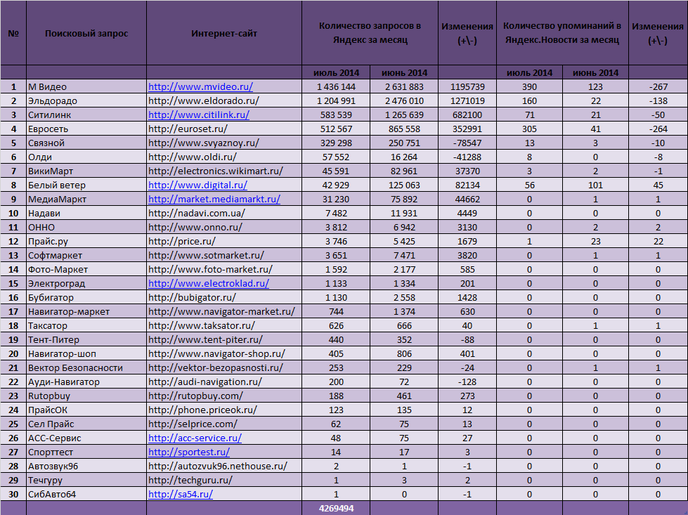This screenshot has height=515, width=688.
Task: Select the cell 'Прайс.ру'
Action: [86, 241]
